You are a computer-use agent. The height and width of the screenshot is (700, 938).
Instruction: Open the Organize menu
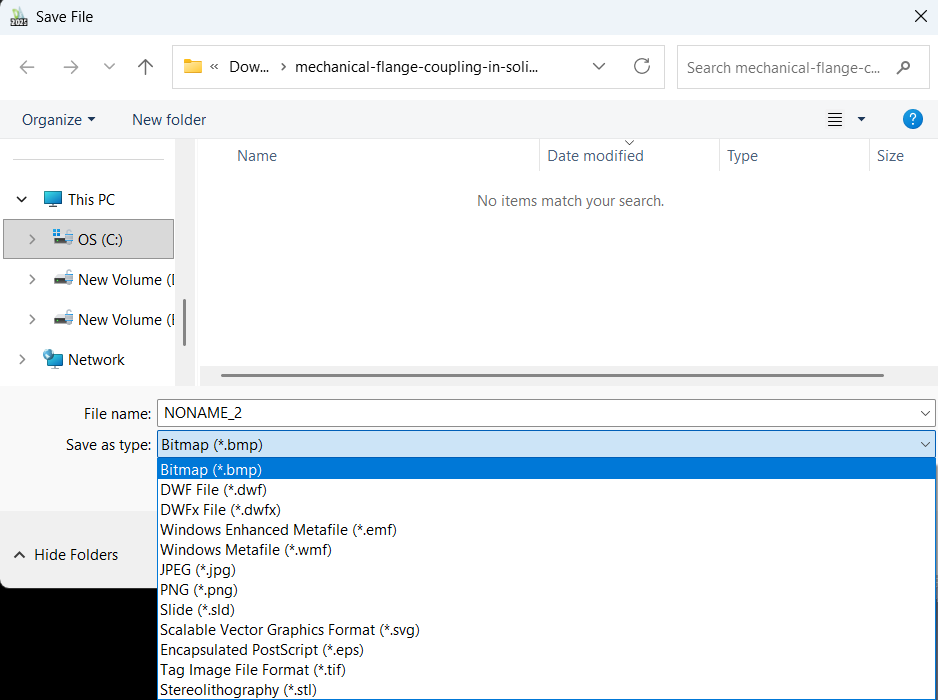point(59,120)
